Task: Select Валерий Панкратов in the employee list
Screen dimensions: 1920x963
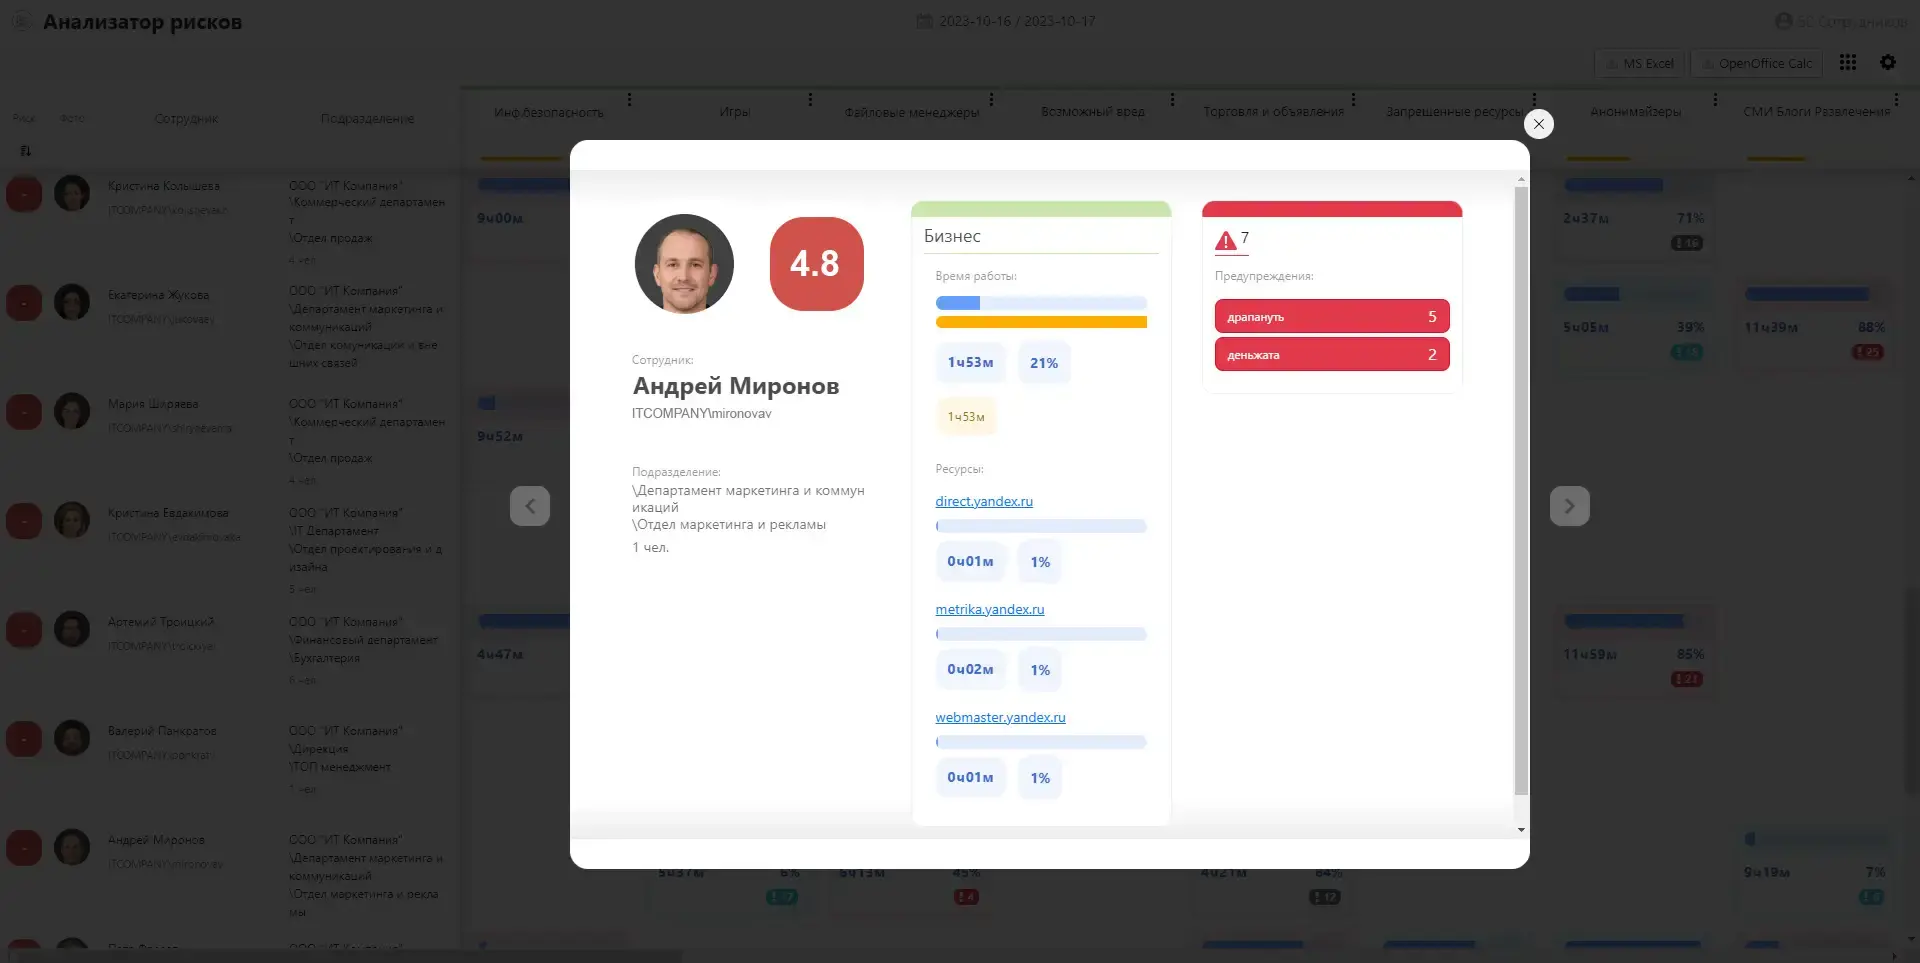Action: pos(162,731)
